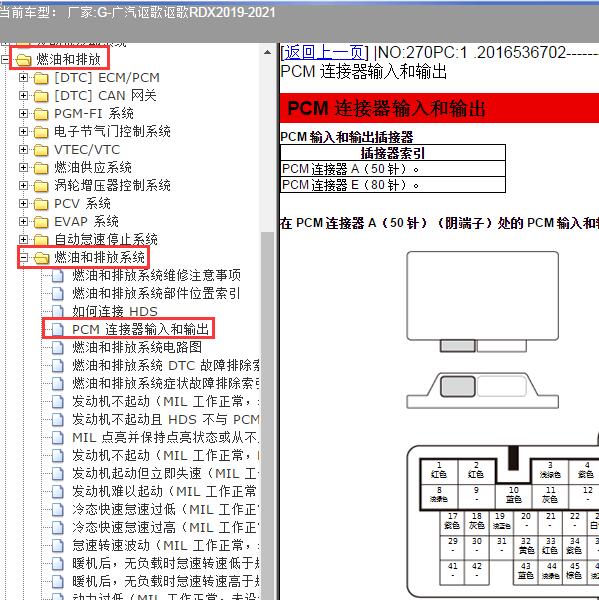This screenshot has width=599, height=600.
Task: Select PCM 连接器输入和输出 tree item
Action: (x=140, y=329)
